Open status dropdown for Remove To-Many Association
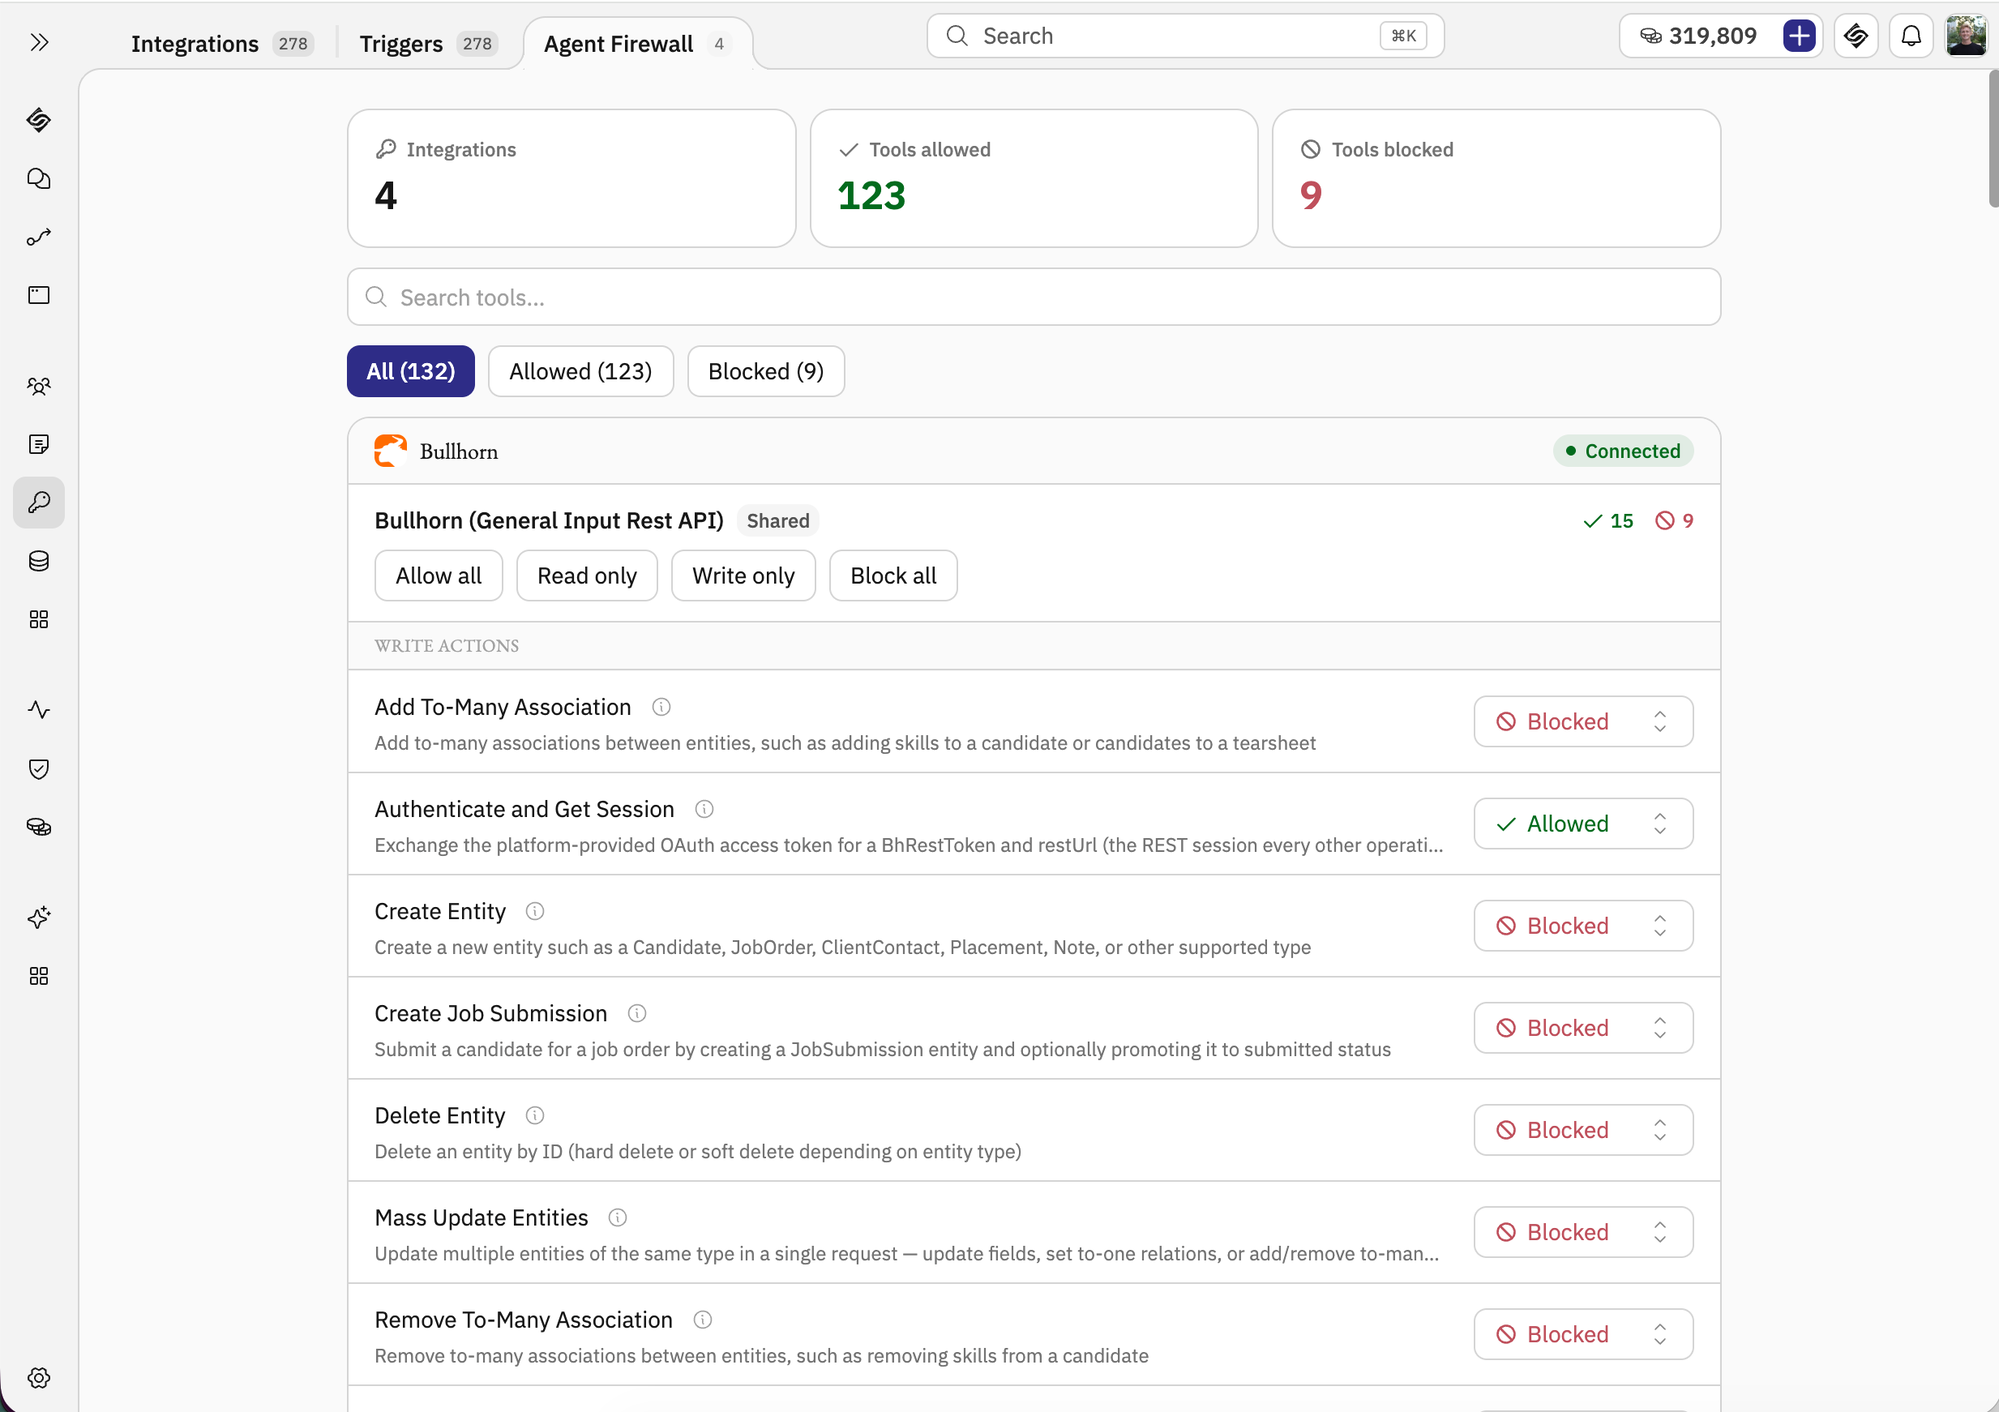 [1583, 1334]
